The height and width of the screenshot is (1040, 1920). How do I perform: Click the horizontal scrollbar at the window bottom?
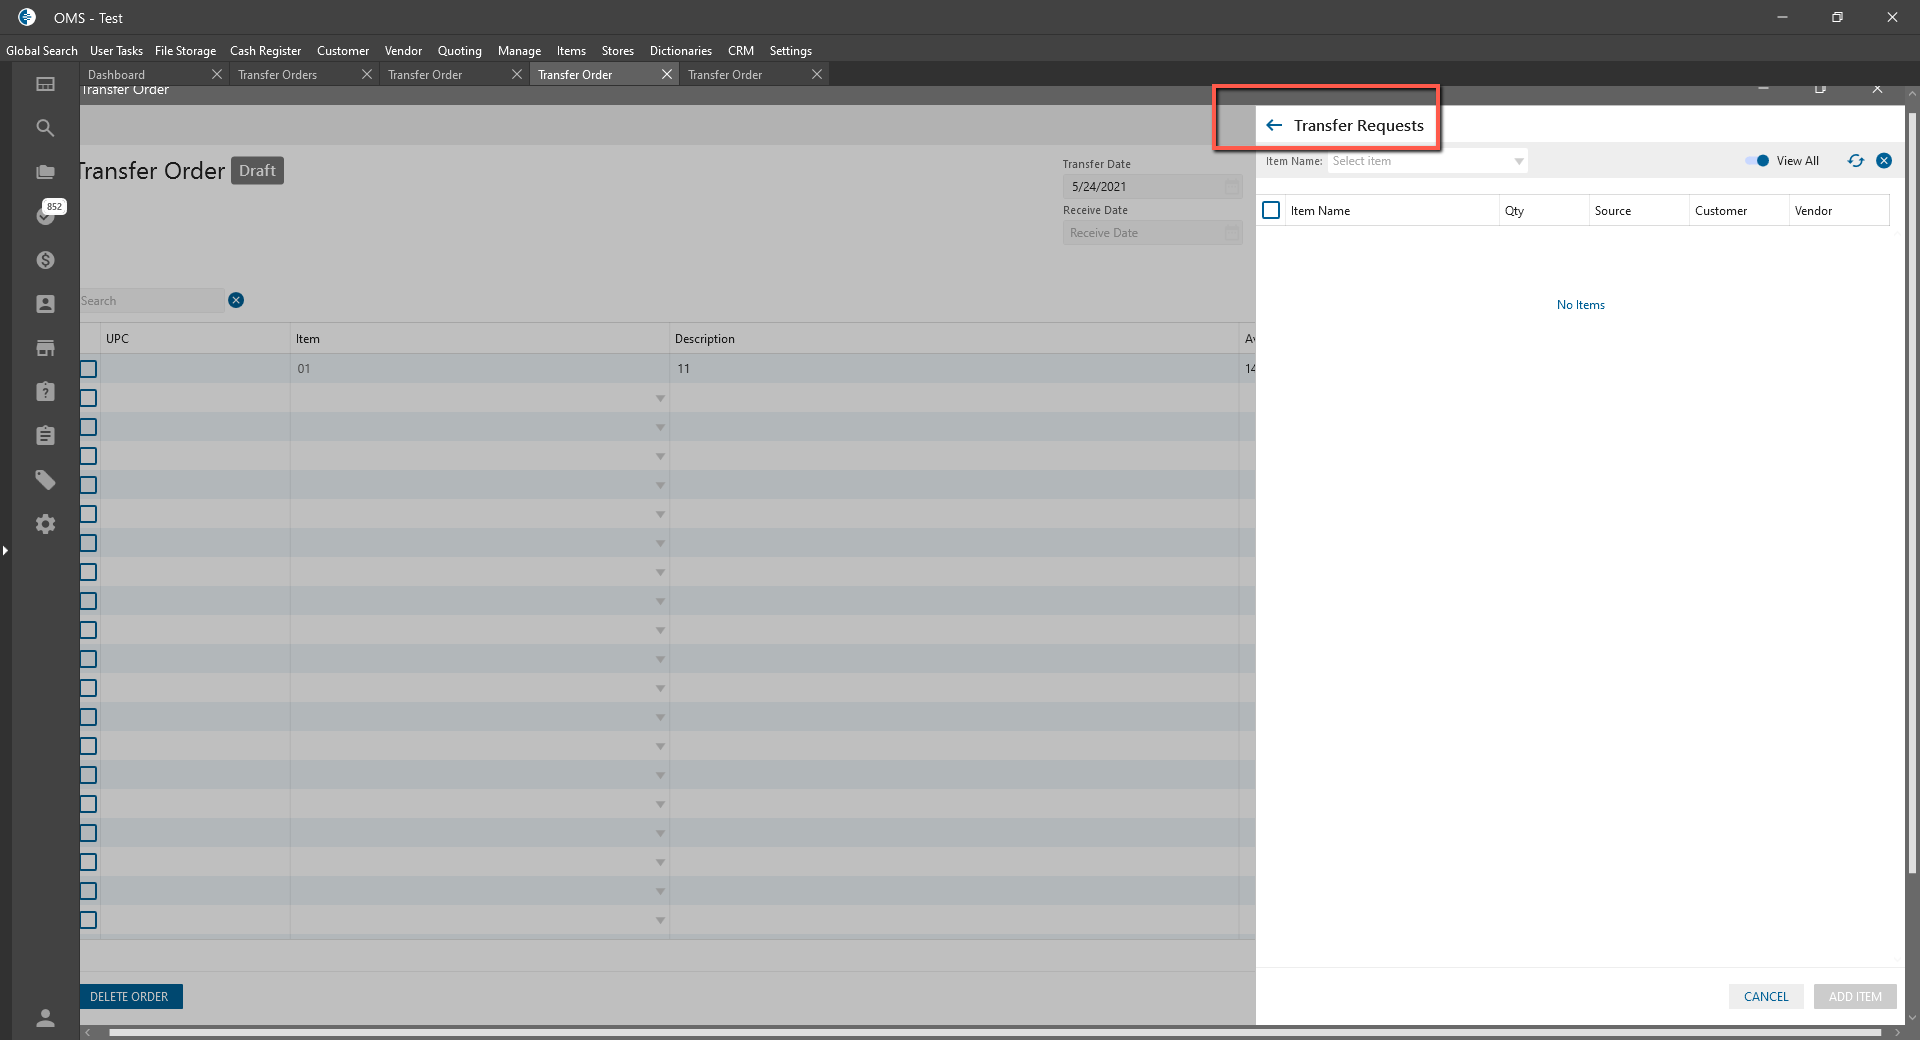[995, 1032]
